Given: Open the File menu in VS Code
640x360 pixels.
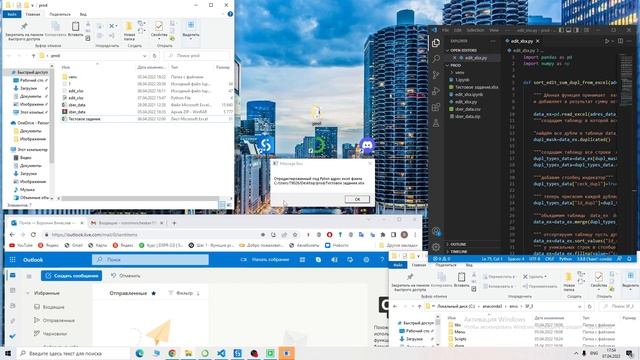Looking at the screenshot, I should click(x=445, y=30).
